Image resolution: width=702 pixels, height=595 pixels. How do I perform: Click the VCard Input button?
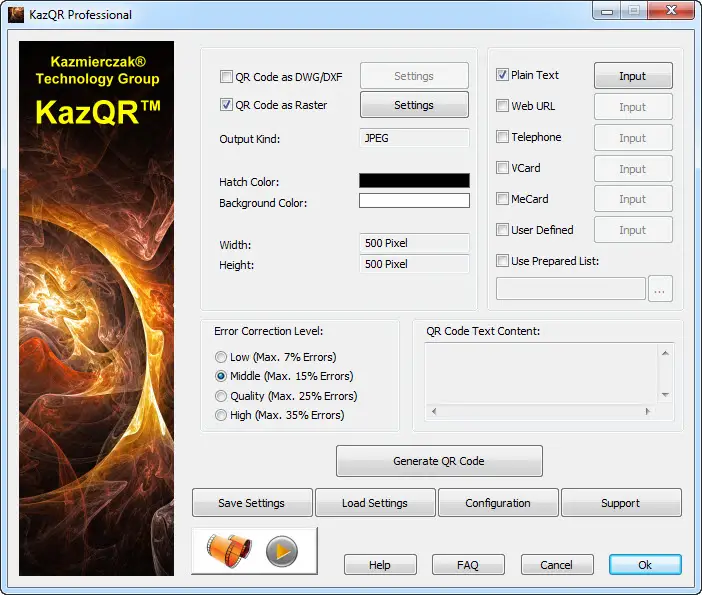tap(633, 168)
